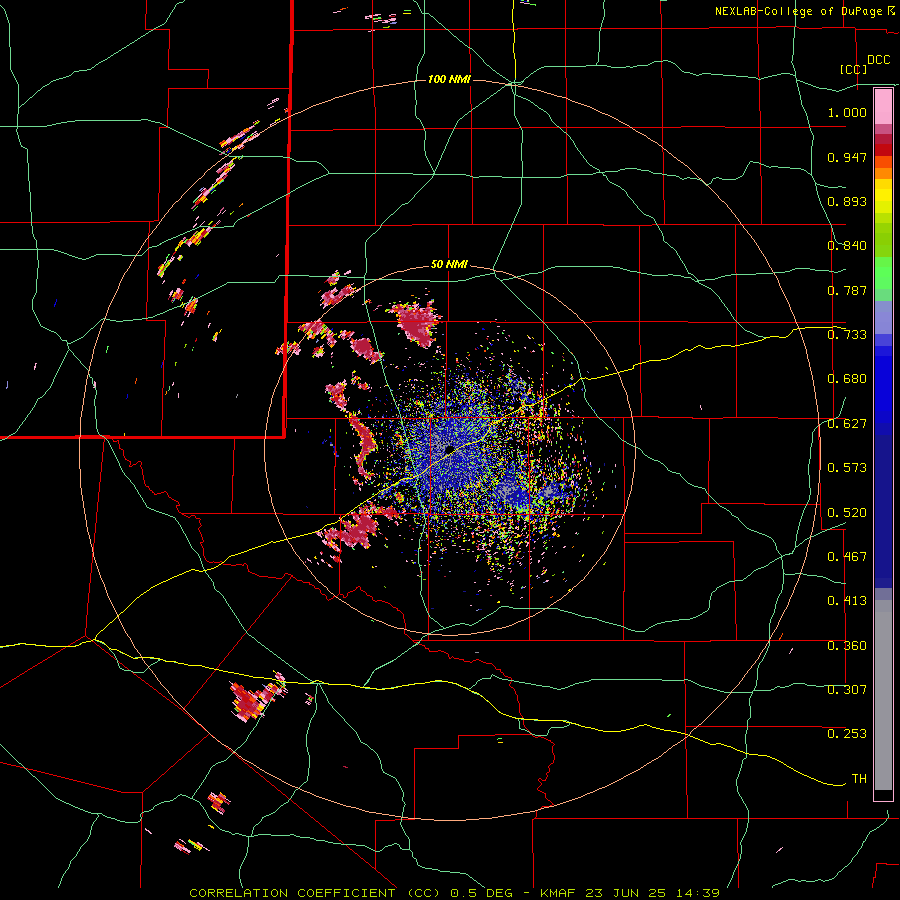
Task: Click the 0.467 legend value
Action: [847, 557]
